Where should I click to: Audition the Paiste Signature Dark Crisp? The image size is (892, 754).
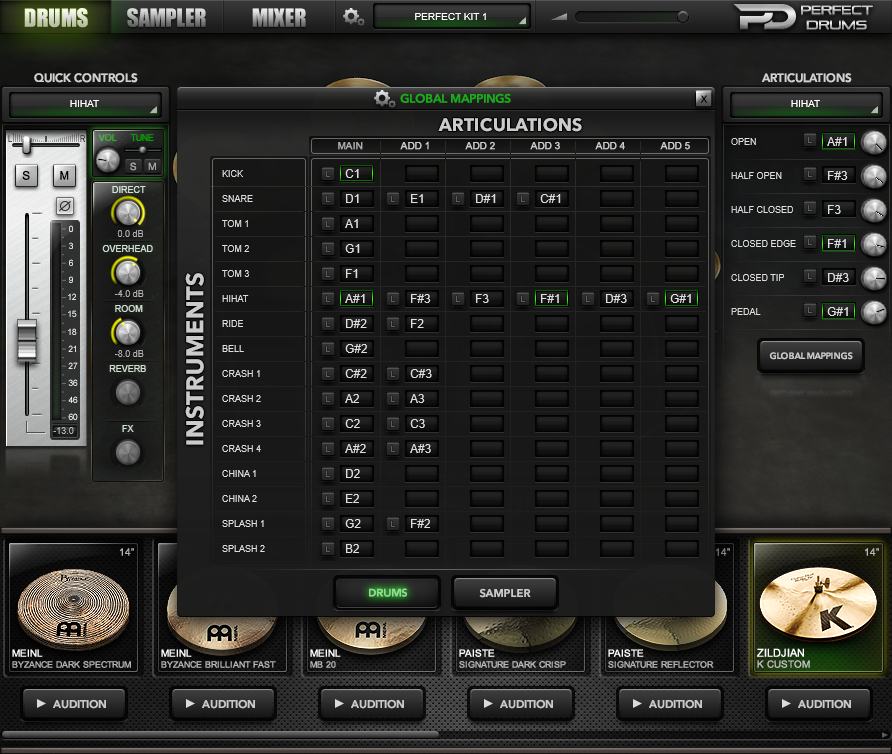point(521,704)
